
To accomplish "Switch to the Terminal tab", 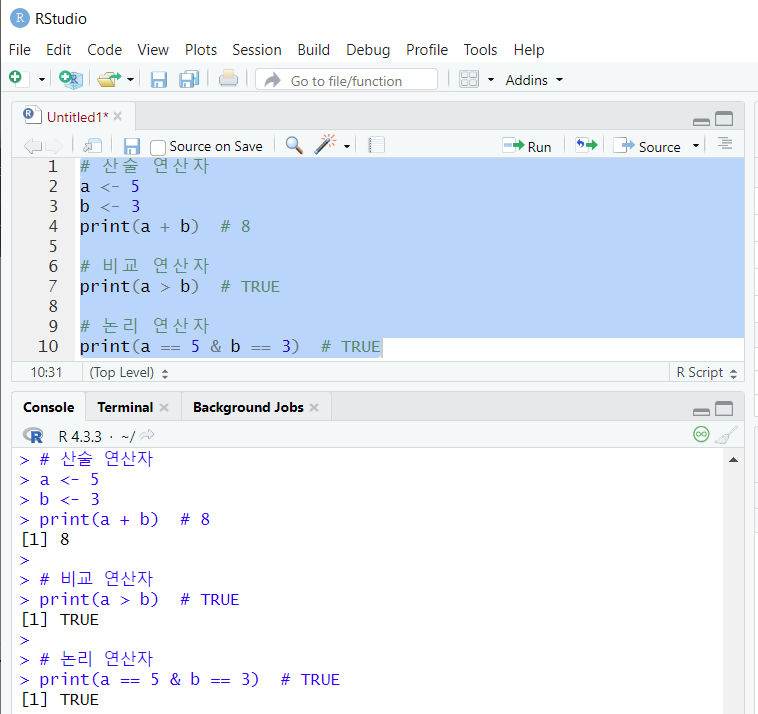I will [125, 408].
